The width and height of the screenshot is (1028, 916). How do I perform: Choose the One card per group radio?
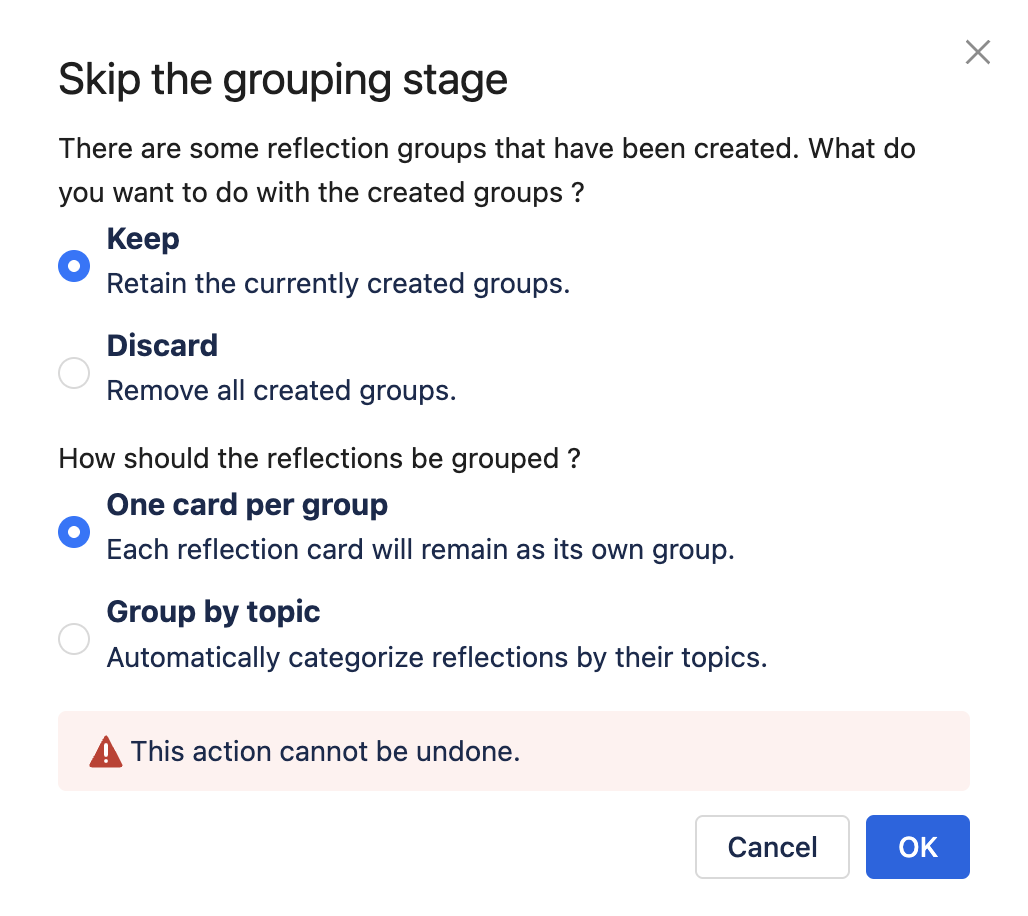74,532
